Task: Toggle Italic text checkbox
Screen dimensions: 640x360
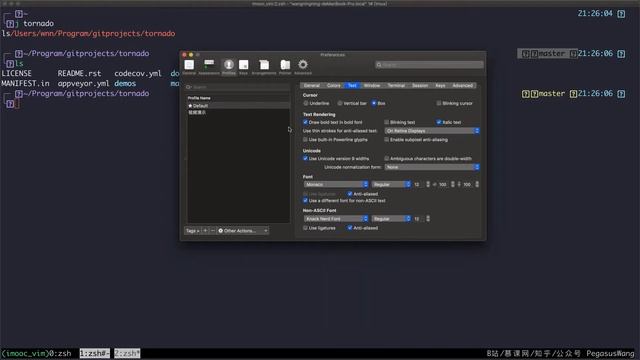Action: pos(439,122)
